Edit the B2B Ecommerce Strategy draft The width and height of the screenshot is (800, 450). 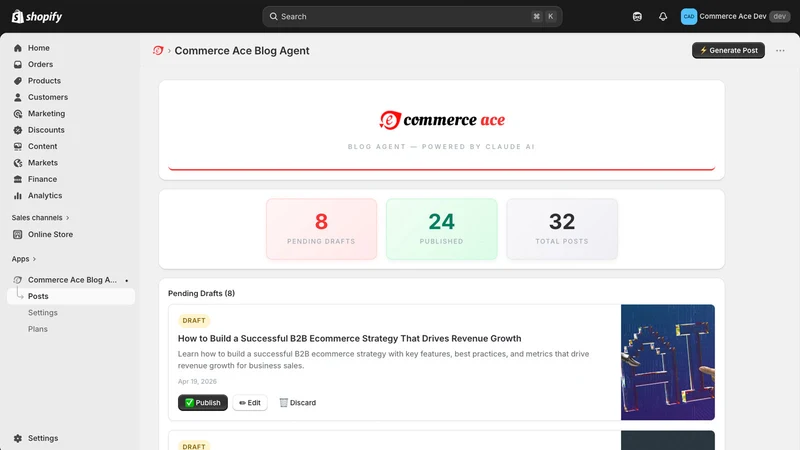[x=250, y=403]
